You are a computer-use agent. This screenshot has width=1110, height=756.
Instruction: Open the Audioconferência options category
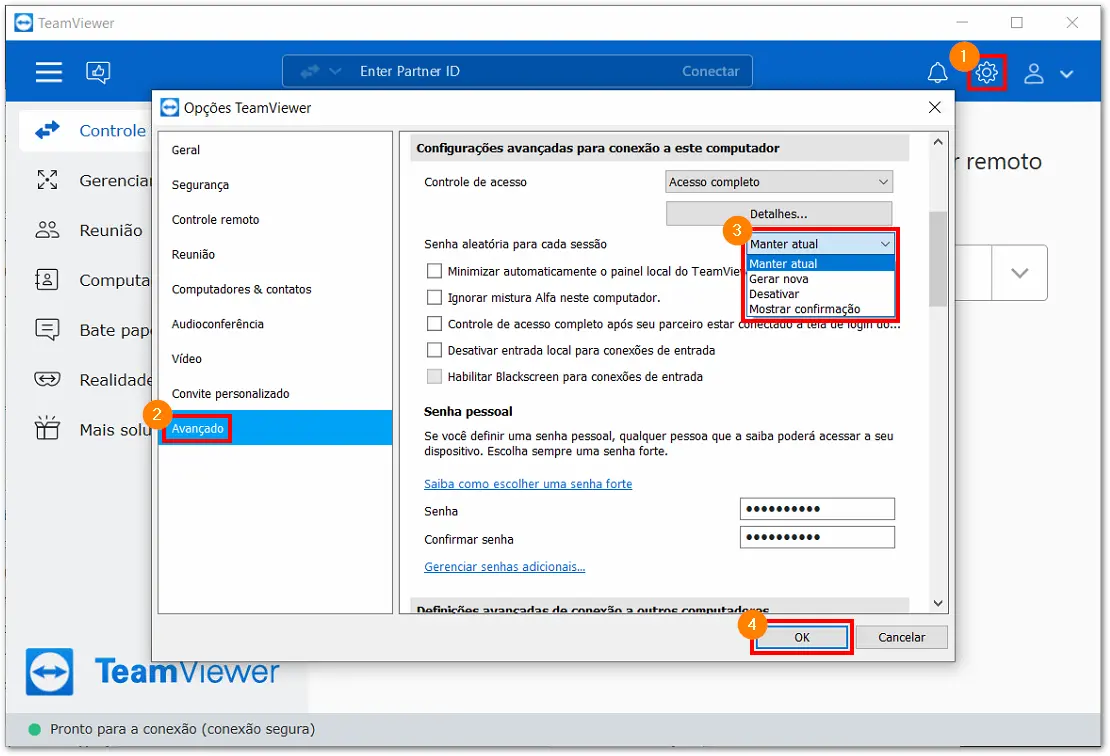[x=275, y=323]
